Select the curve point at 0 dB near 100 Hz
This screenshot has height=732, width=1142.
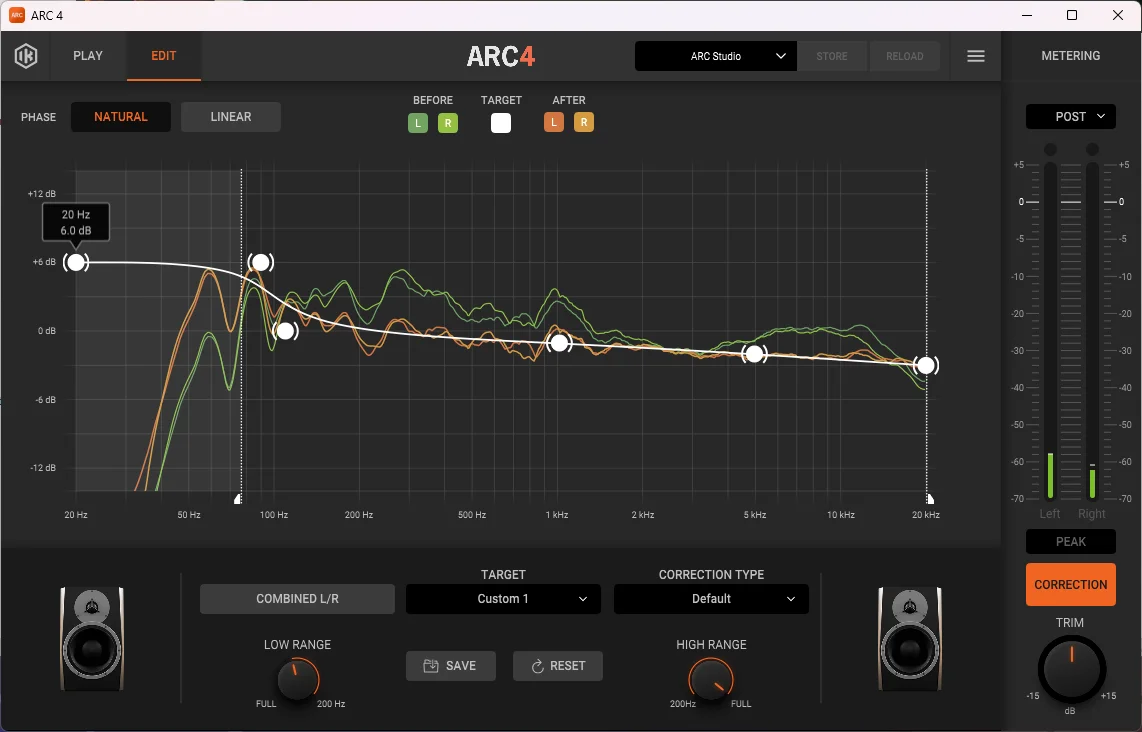pyautogui.click(x=286, y=331)
